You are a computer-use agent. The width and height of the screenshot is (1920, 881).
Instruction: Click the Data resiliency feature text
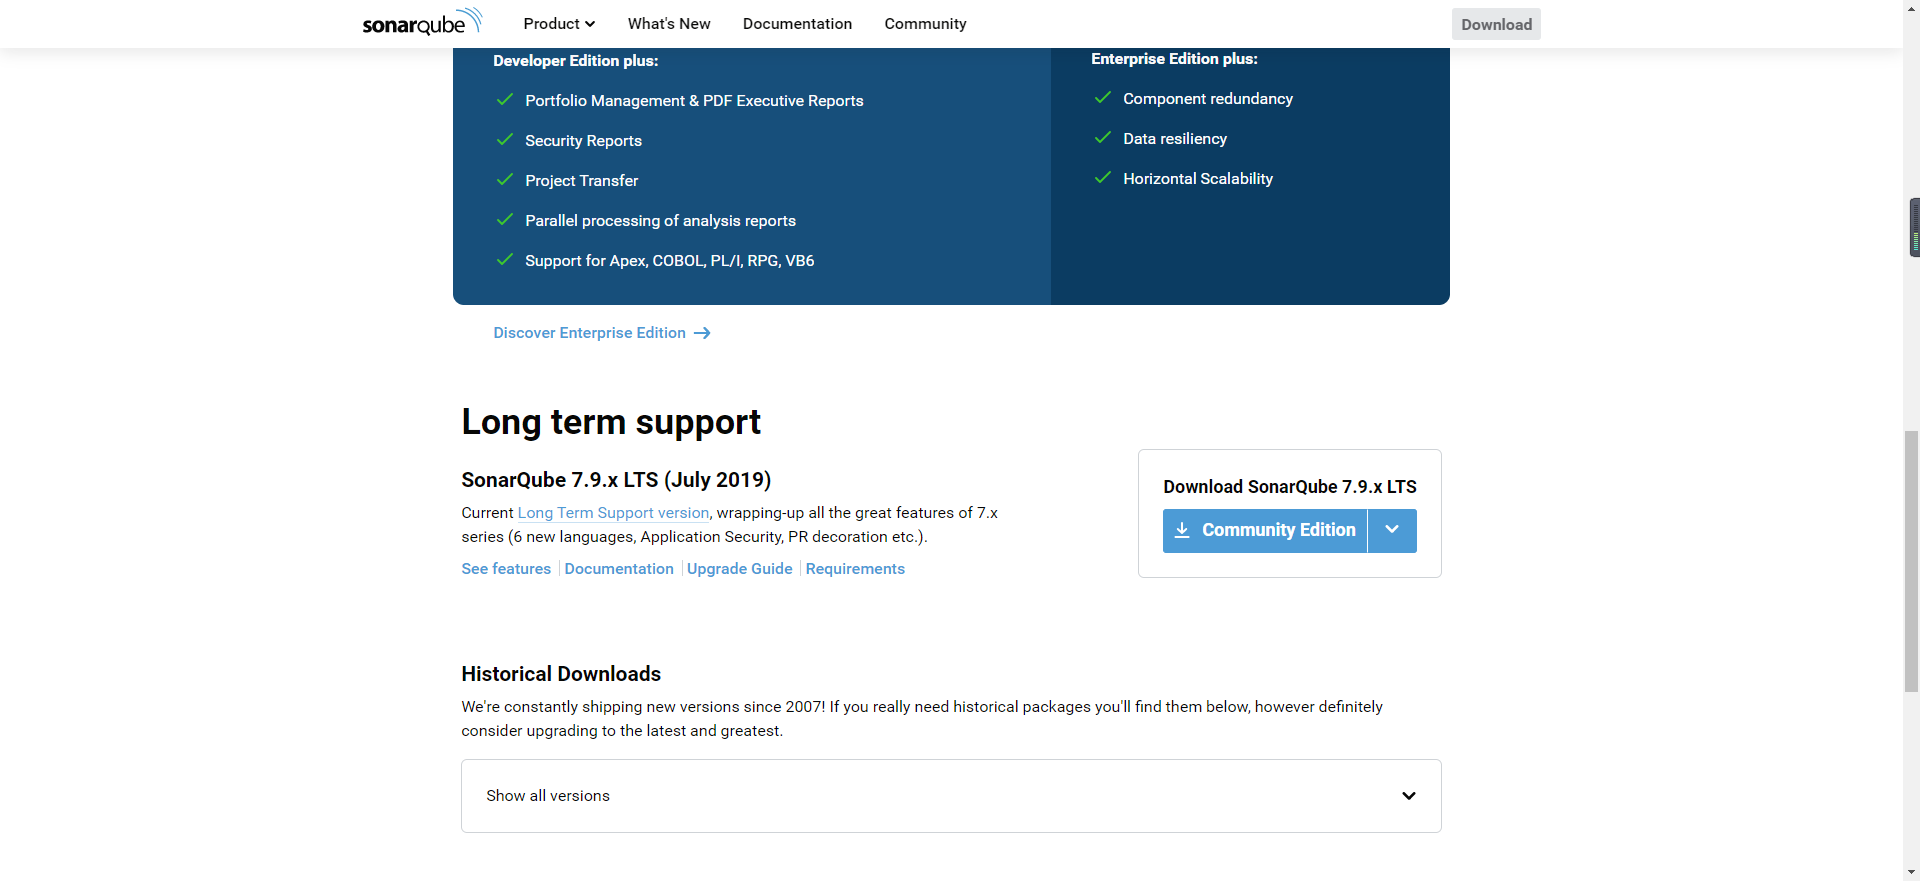pos(1175,139)
